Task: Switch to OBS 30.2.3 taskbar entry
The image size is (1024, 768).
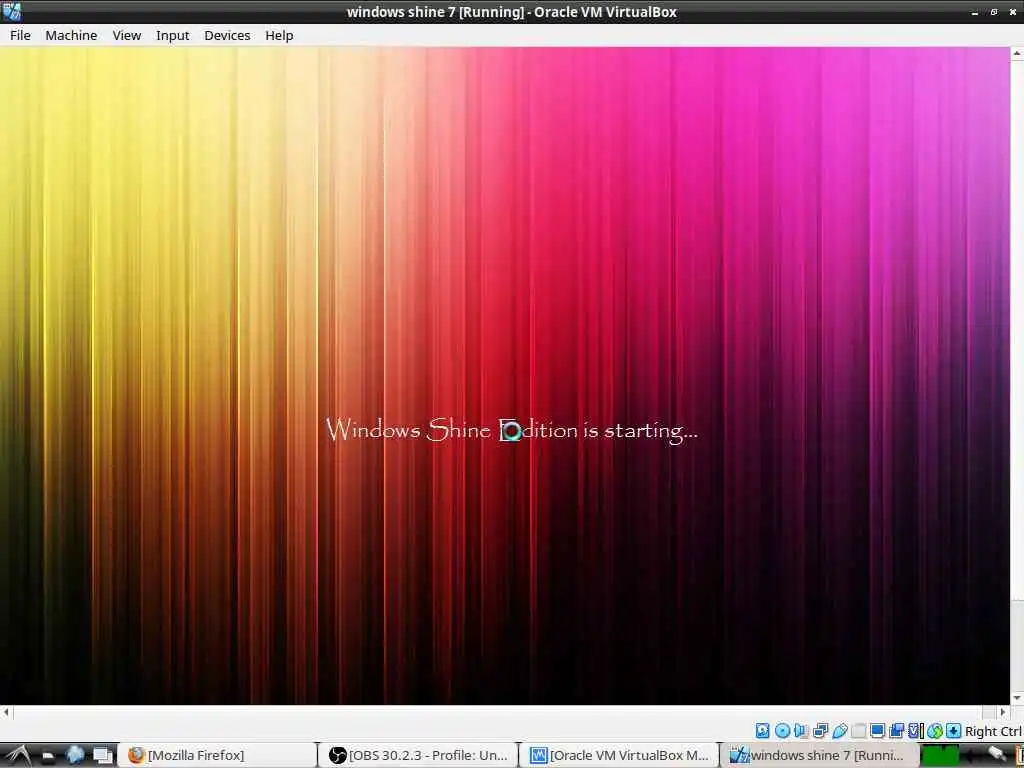Action: tap(420, 755)
